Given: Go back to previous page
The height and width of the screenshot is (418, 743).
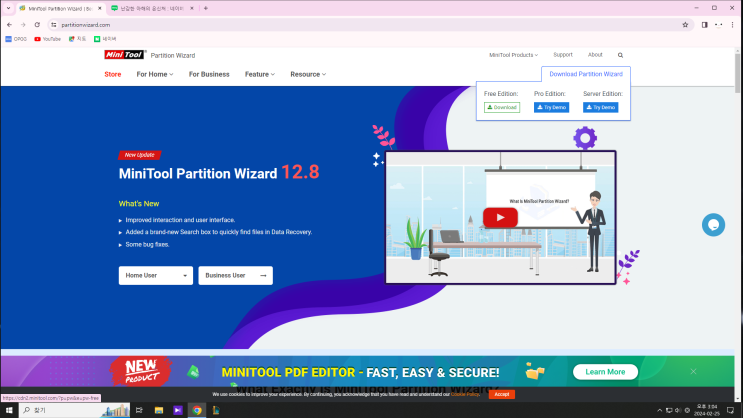Looking at the screenshot, I should [9, 25].
